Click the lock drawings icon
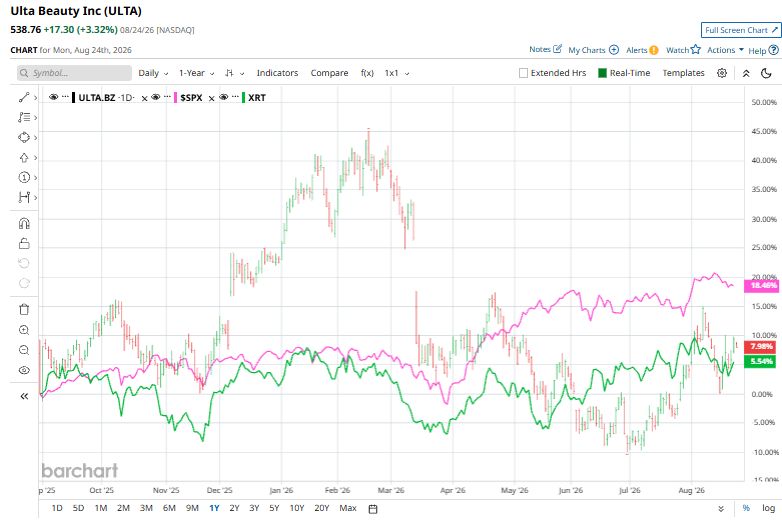The image size is (782, 522). (x=24, y=243)
